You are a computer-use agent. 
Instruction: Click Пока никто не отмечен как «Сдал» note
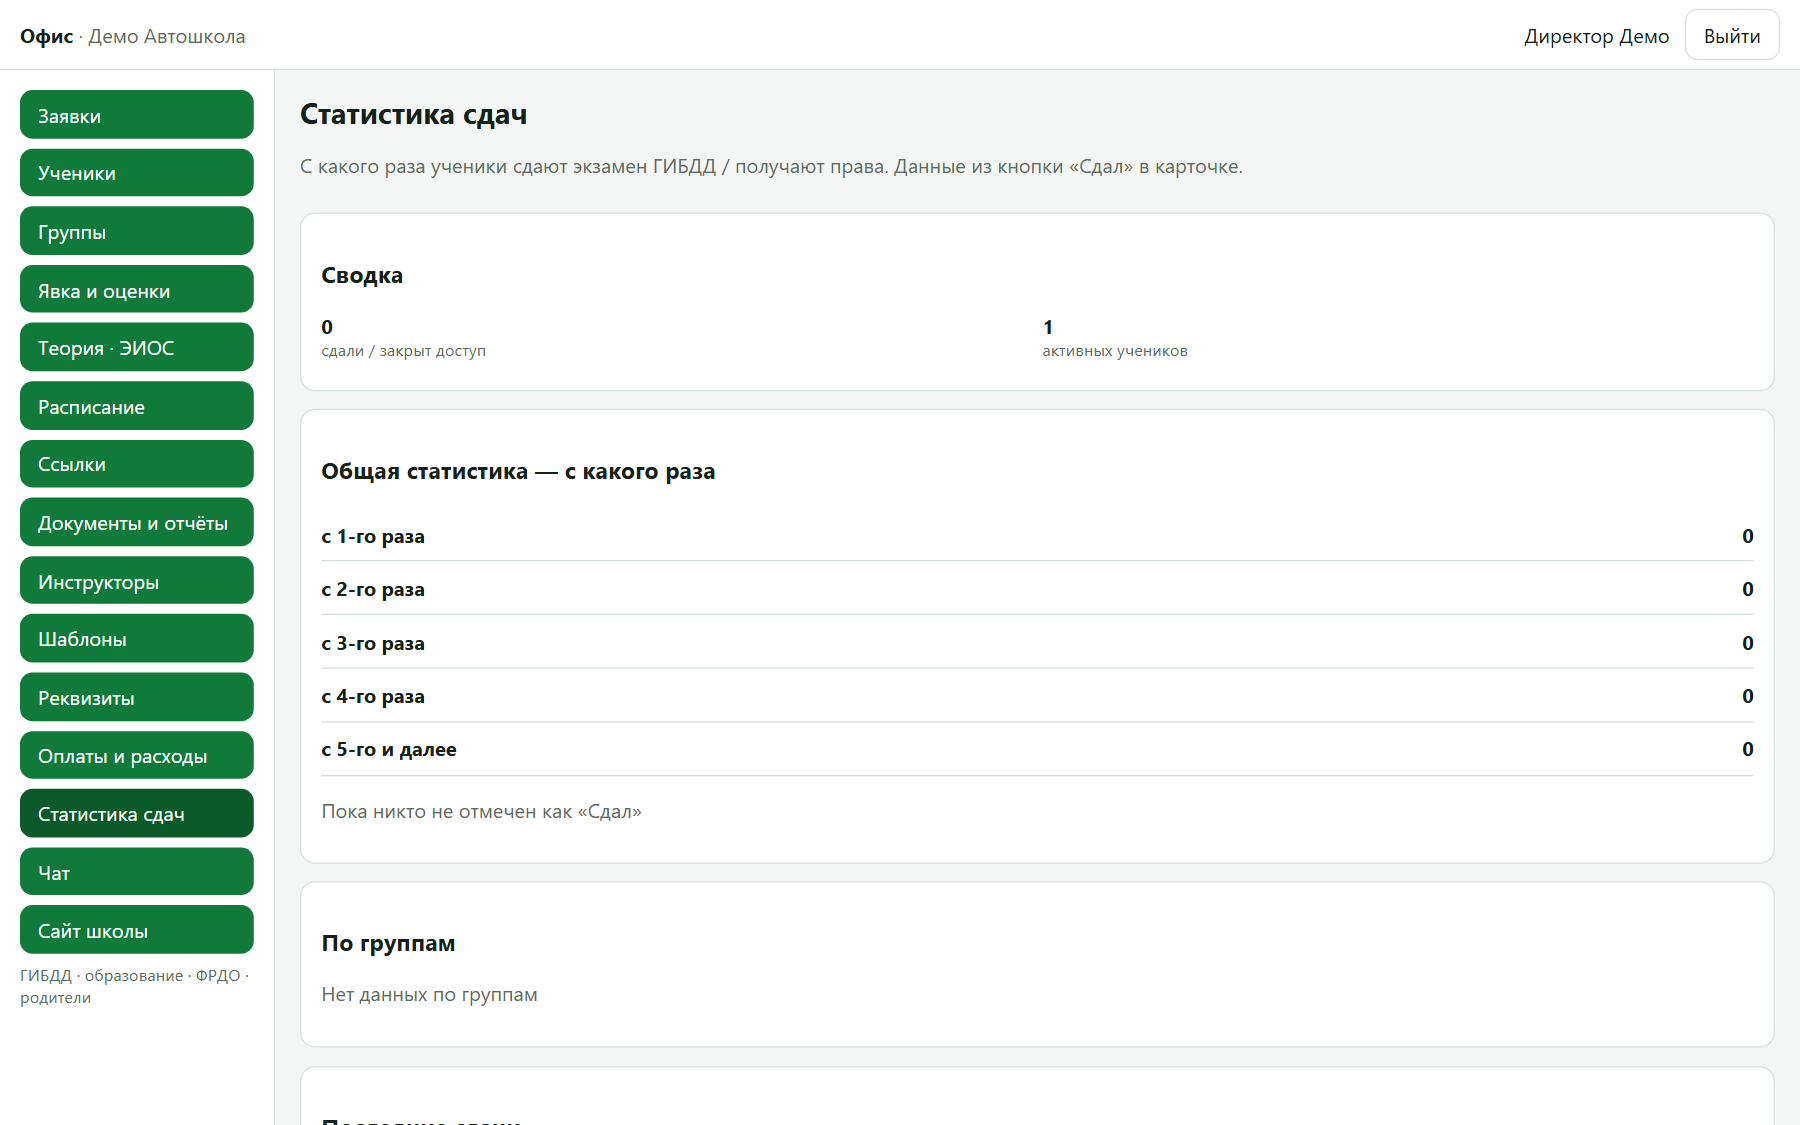(481, 811)
